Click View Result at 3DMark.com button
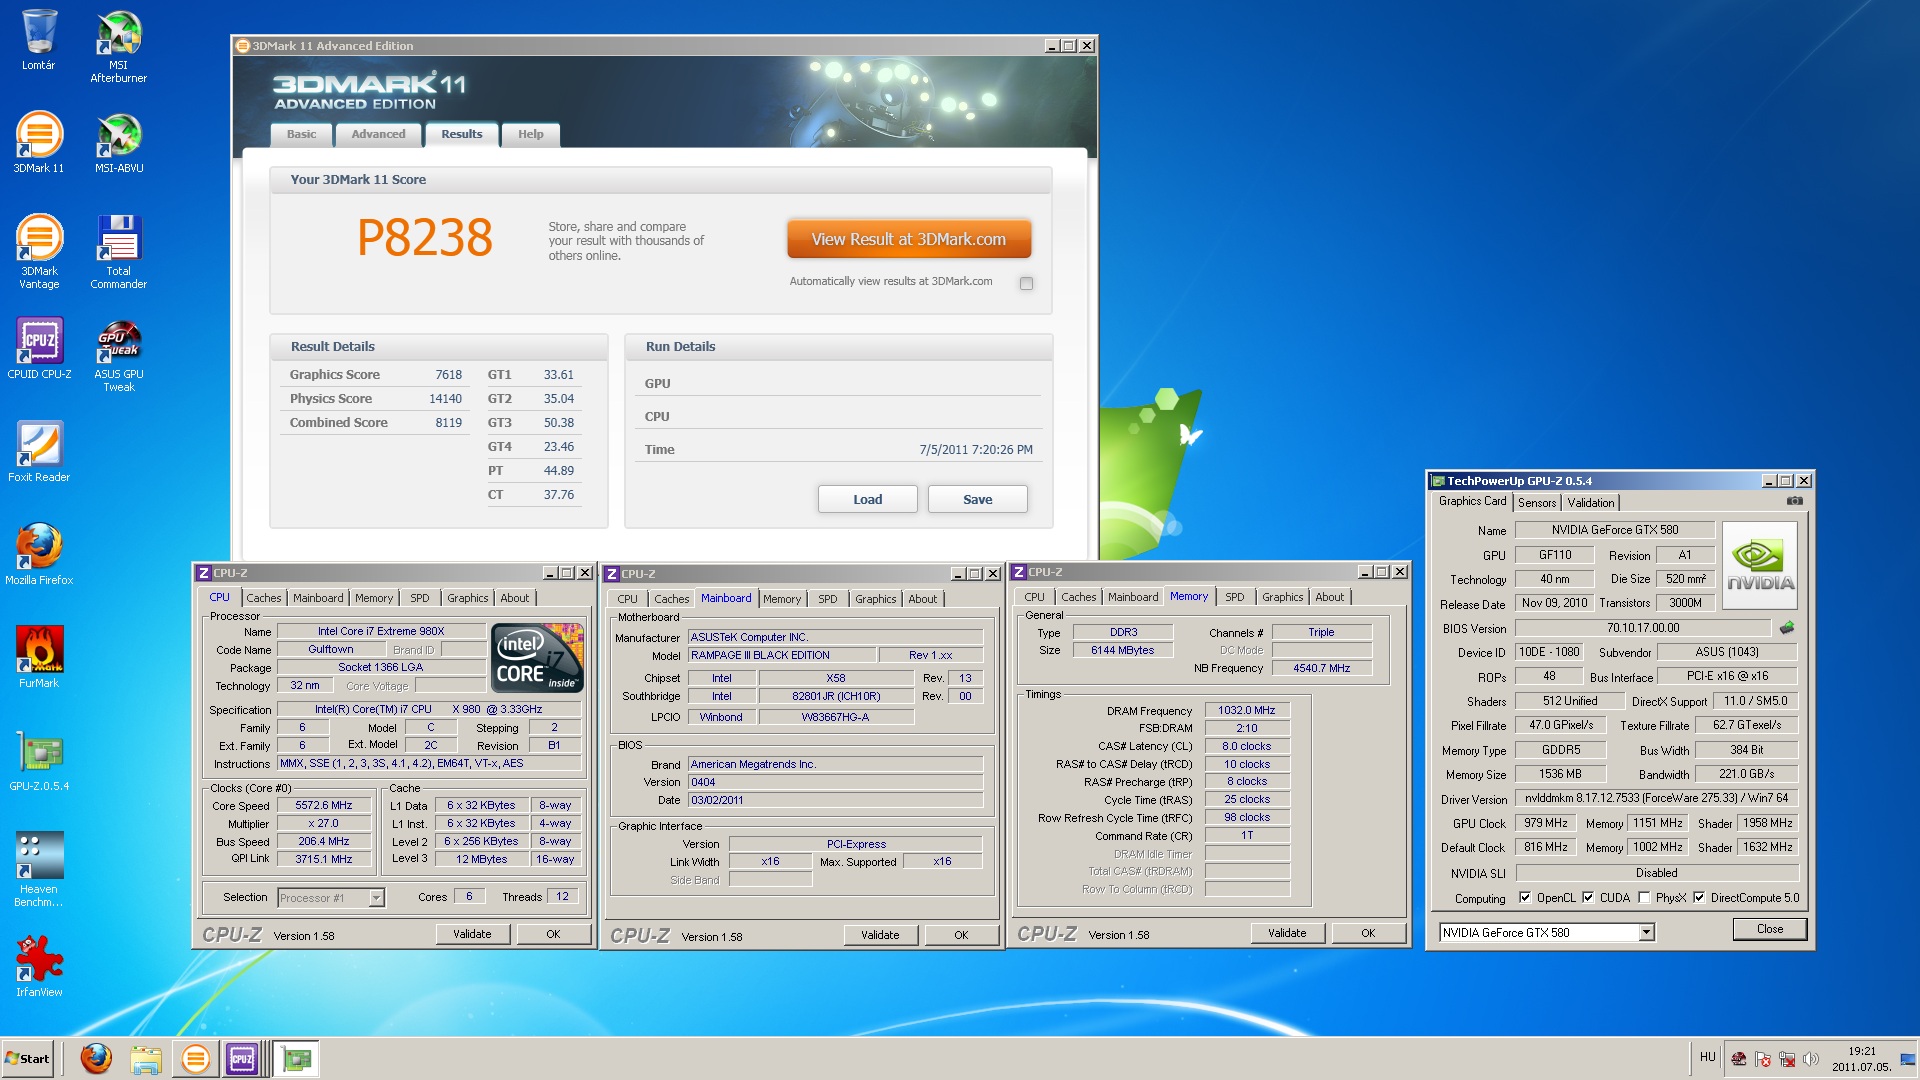Viewport: 1920px width, 1080px height. 908,240
